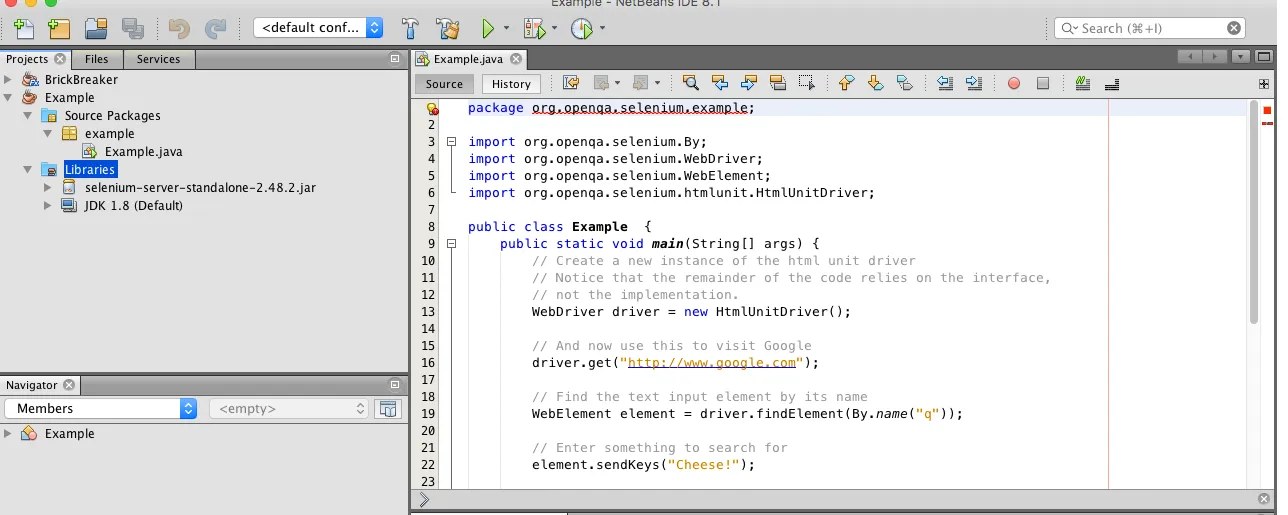Click the editor vertical scrollbar
Screen dimensions: 1288x515
click(1253, 212)
